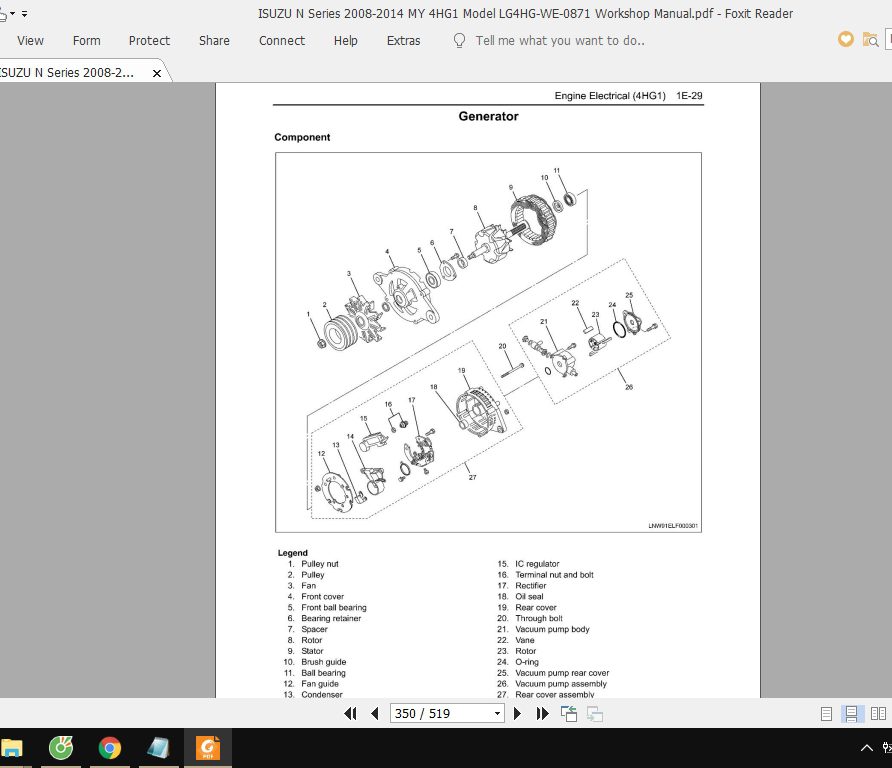Click legend entry 26. Vacuum pump assembly
The height and width of the screenshot is (768, 892).
[552, 683]
